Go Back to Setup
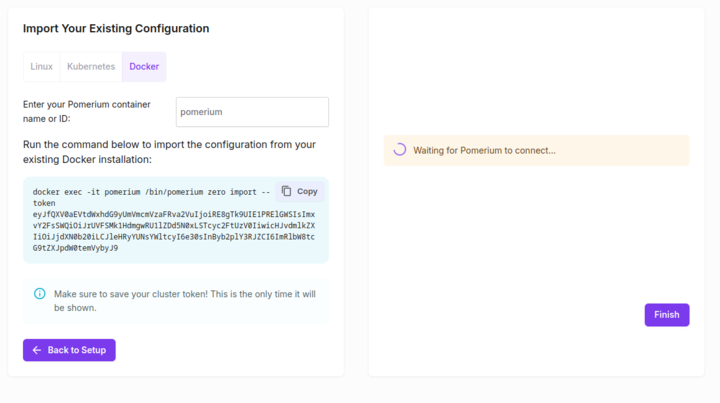The width and height of the screenshot is (720, 403). [x=69, y=350]
